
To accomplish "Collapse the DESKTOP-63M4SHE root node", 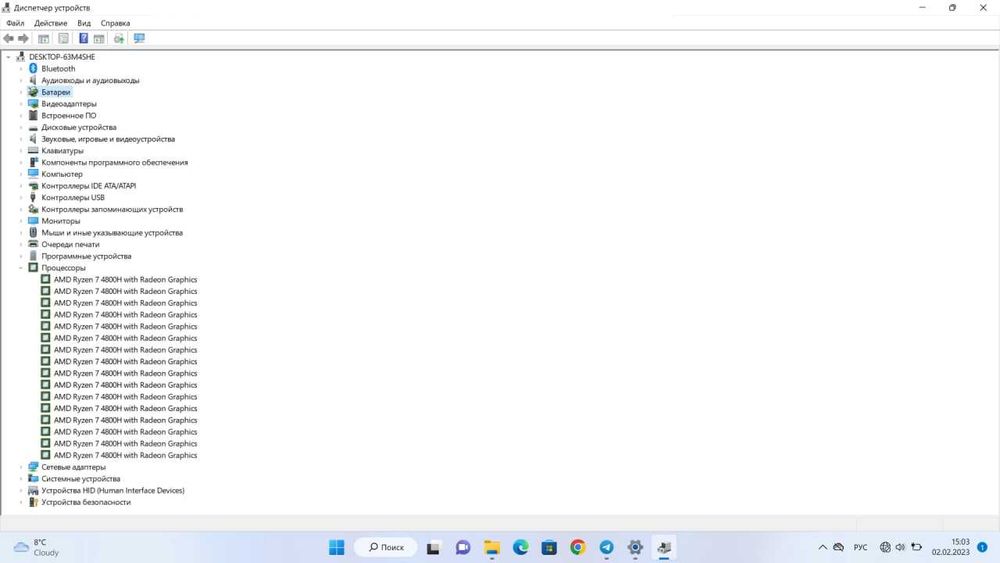I will point(8,57).
